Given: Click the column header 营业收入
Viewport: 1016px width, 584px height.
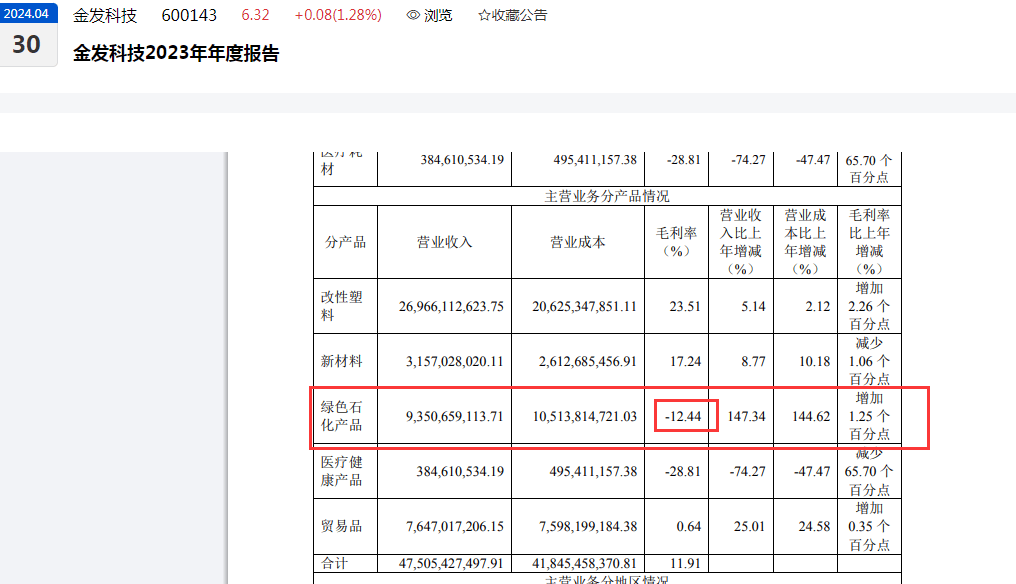Looking at the screenshot, I should pyautogui.click(x=444, y=242).
